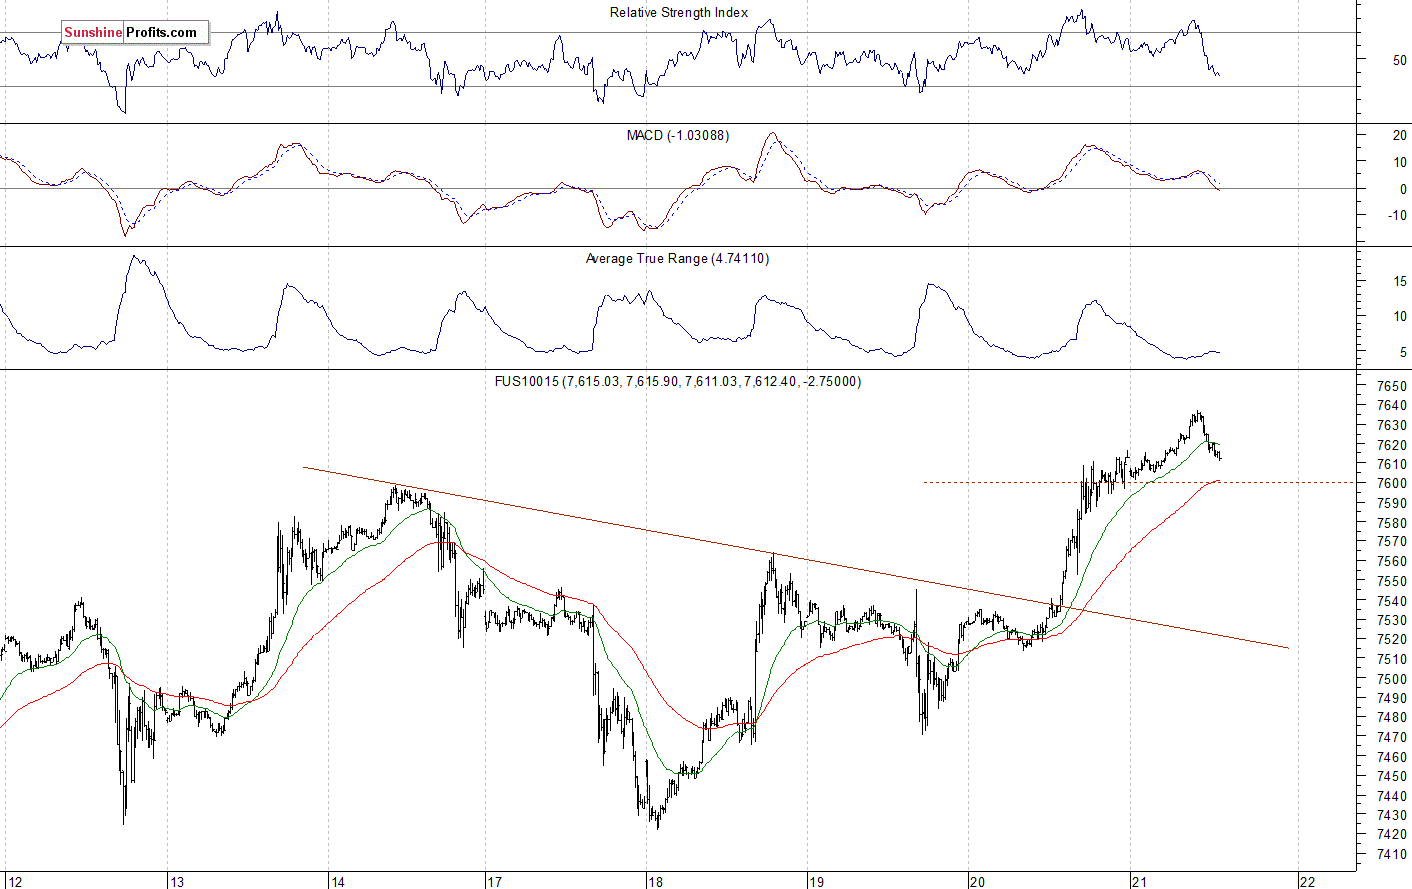The height and width of the screenshot is (889, 1412).
Task: Click date label 18 on the time axis
Action: pyautogui.click(x=655, y=882)
